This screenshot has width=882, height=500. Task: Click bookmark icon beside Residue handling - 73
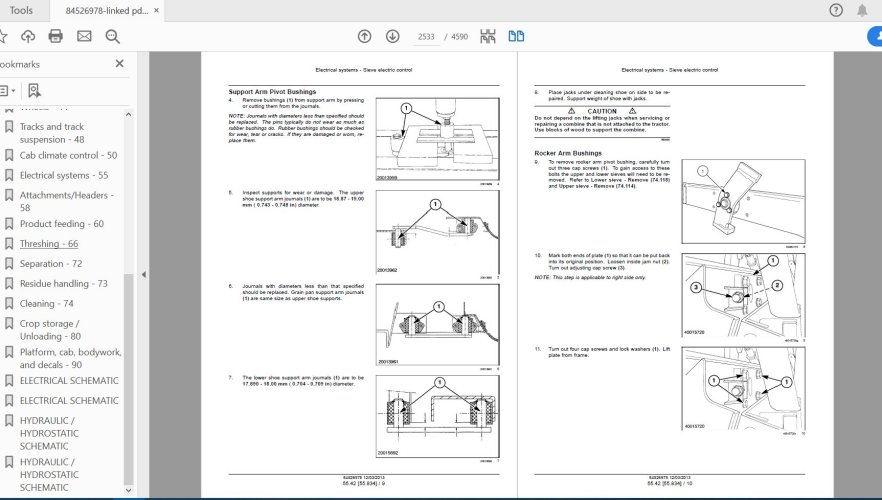click(x=9, y=283)
